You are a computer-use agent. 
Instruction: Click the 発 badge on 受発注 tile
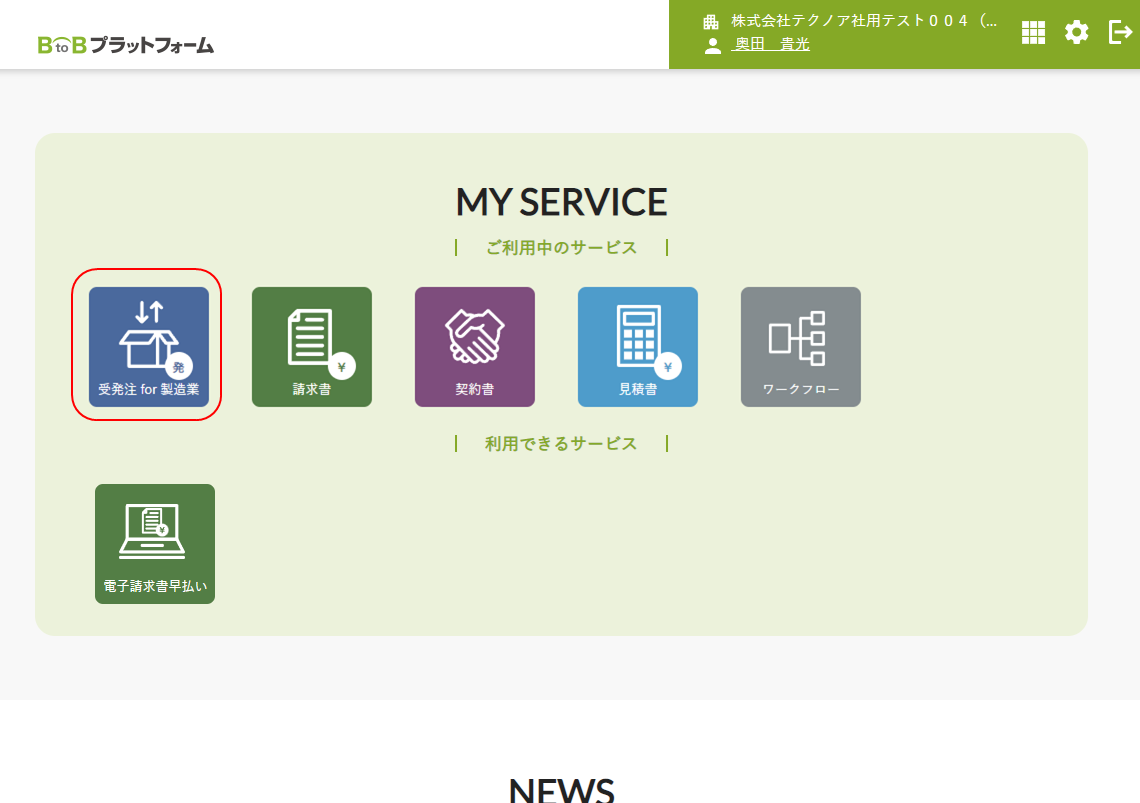pyautogui.click(x=178, y=367)
